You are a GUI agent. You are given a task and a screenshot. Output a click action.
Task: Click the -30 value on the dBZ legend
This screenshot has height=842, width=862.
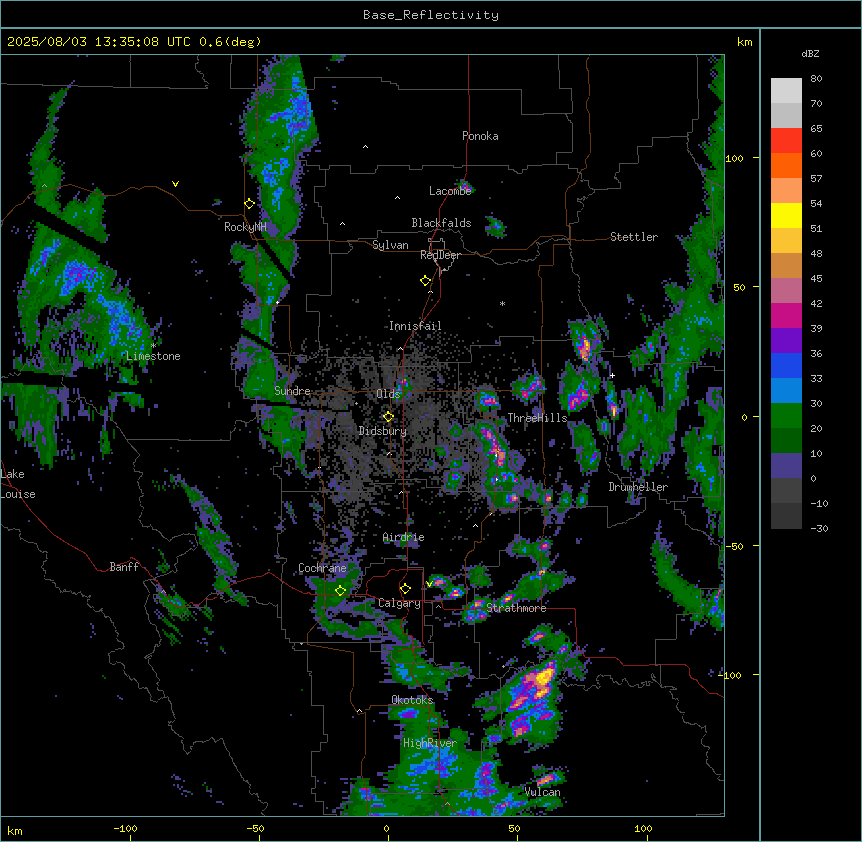[819, 528]
